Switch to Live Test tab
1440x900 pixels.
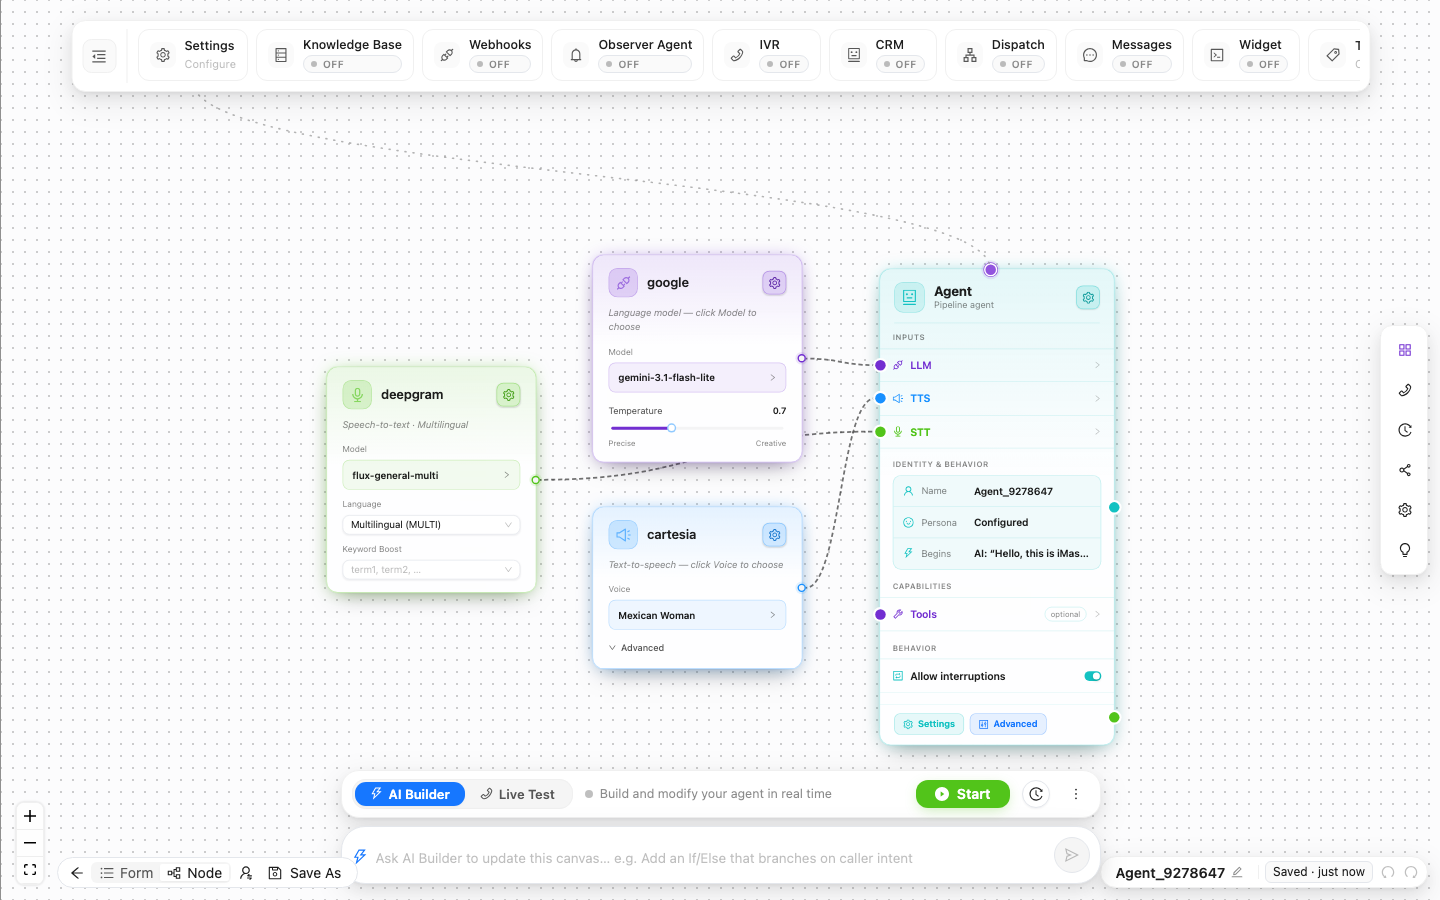tap(517, 794)
